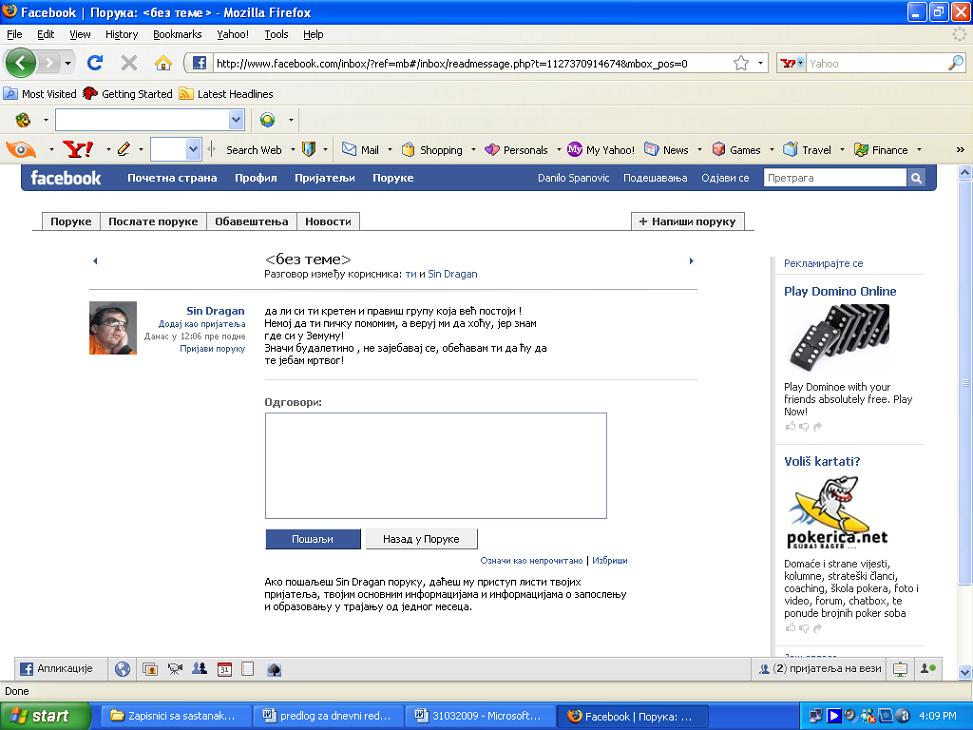Open the History menu
Screen dimensions: 973x730
tap(121, 34)
